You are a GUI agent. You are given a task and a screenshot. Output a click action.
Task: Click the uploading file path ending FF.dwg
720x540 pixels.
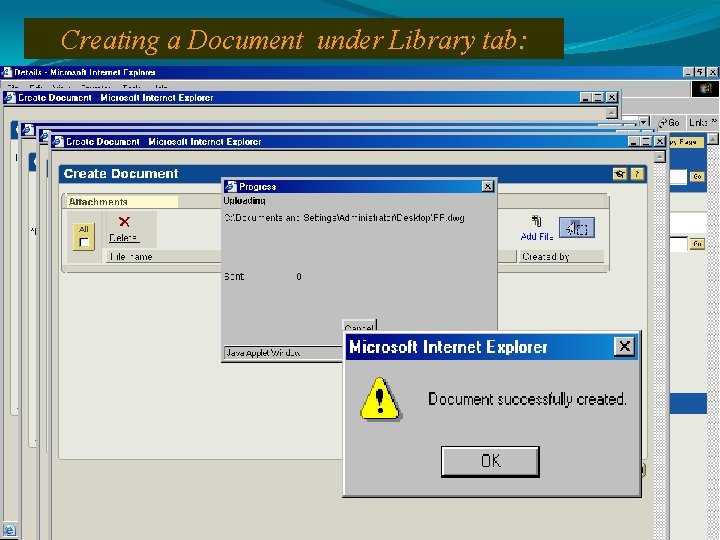pyautogui.click(x=344, y=218)
